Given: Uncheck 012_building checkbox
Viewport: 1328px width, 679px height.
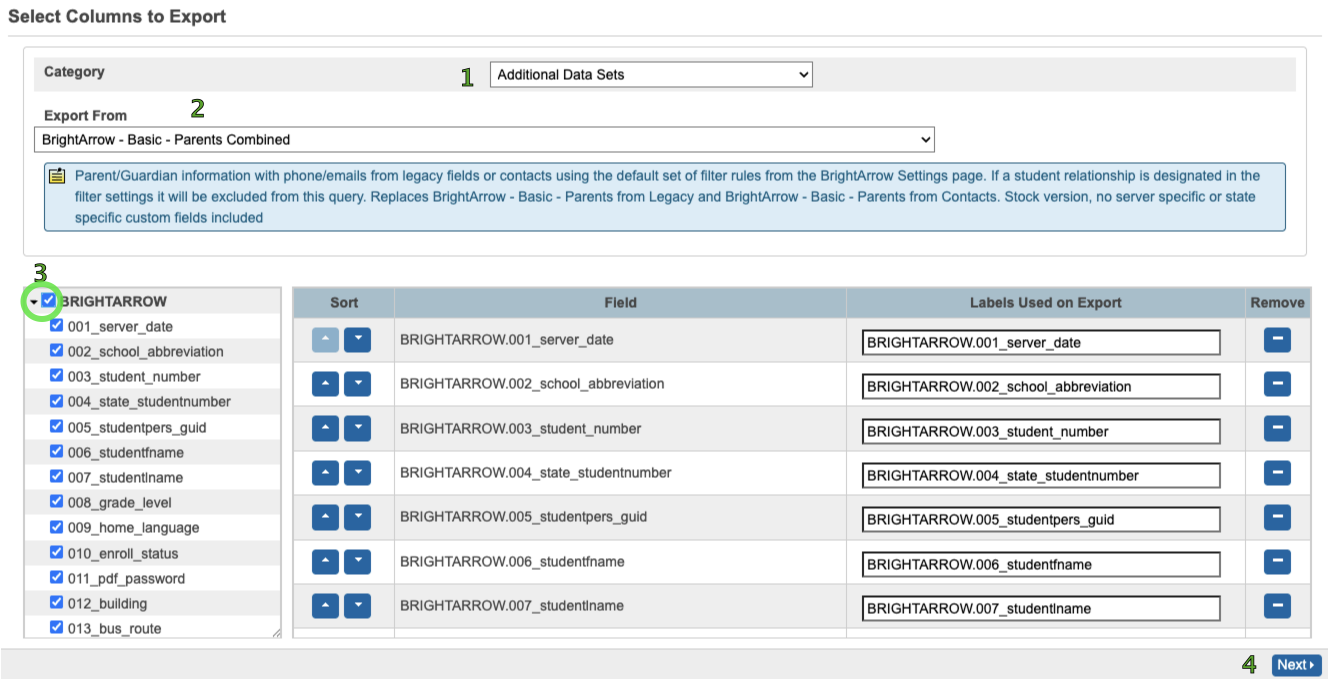Looking at the screenshot, I should [x=57, y=602].
